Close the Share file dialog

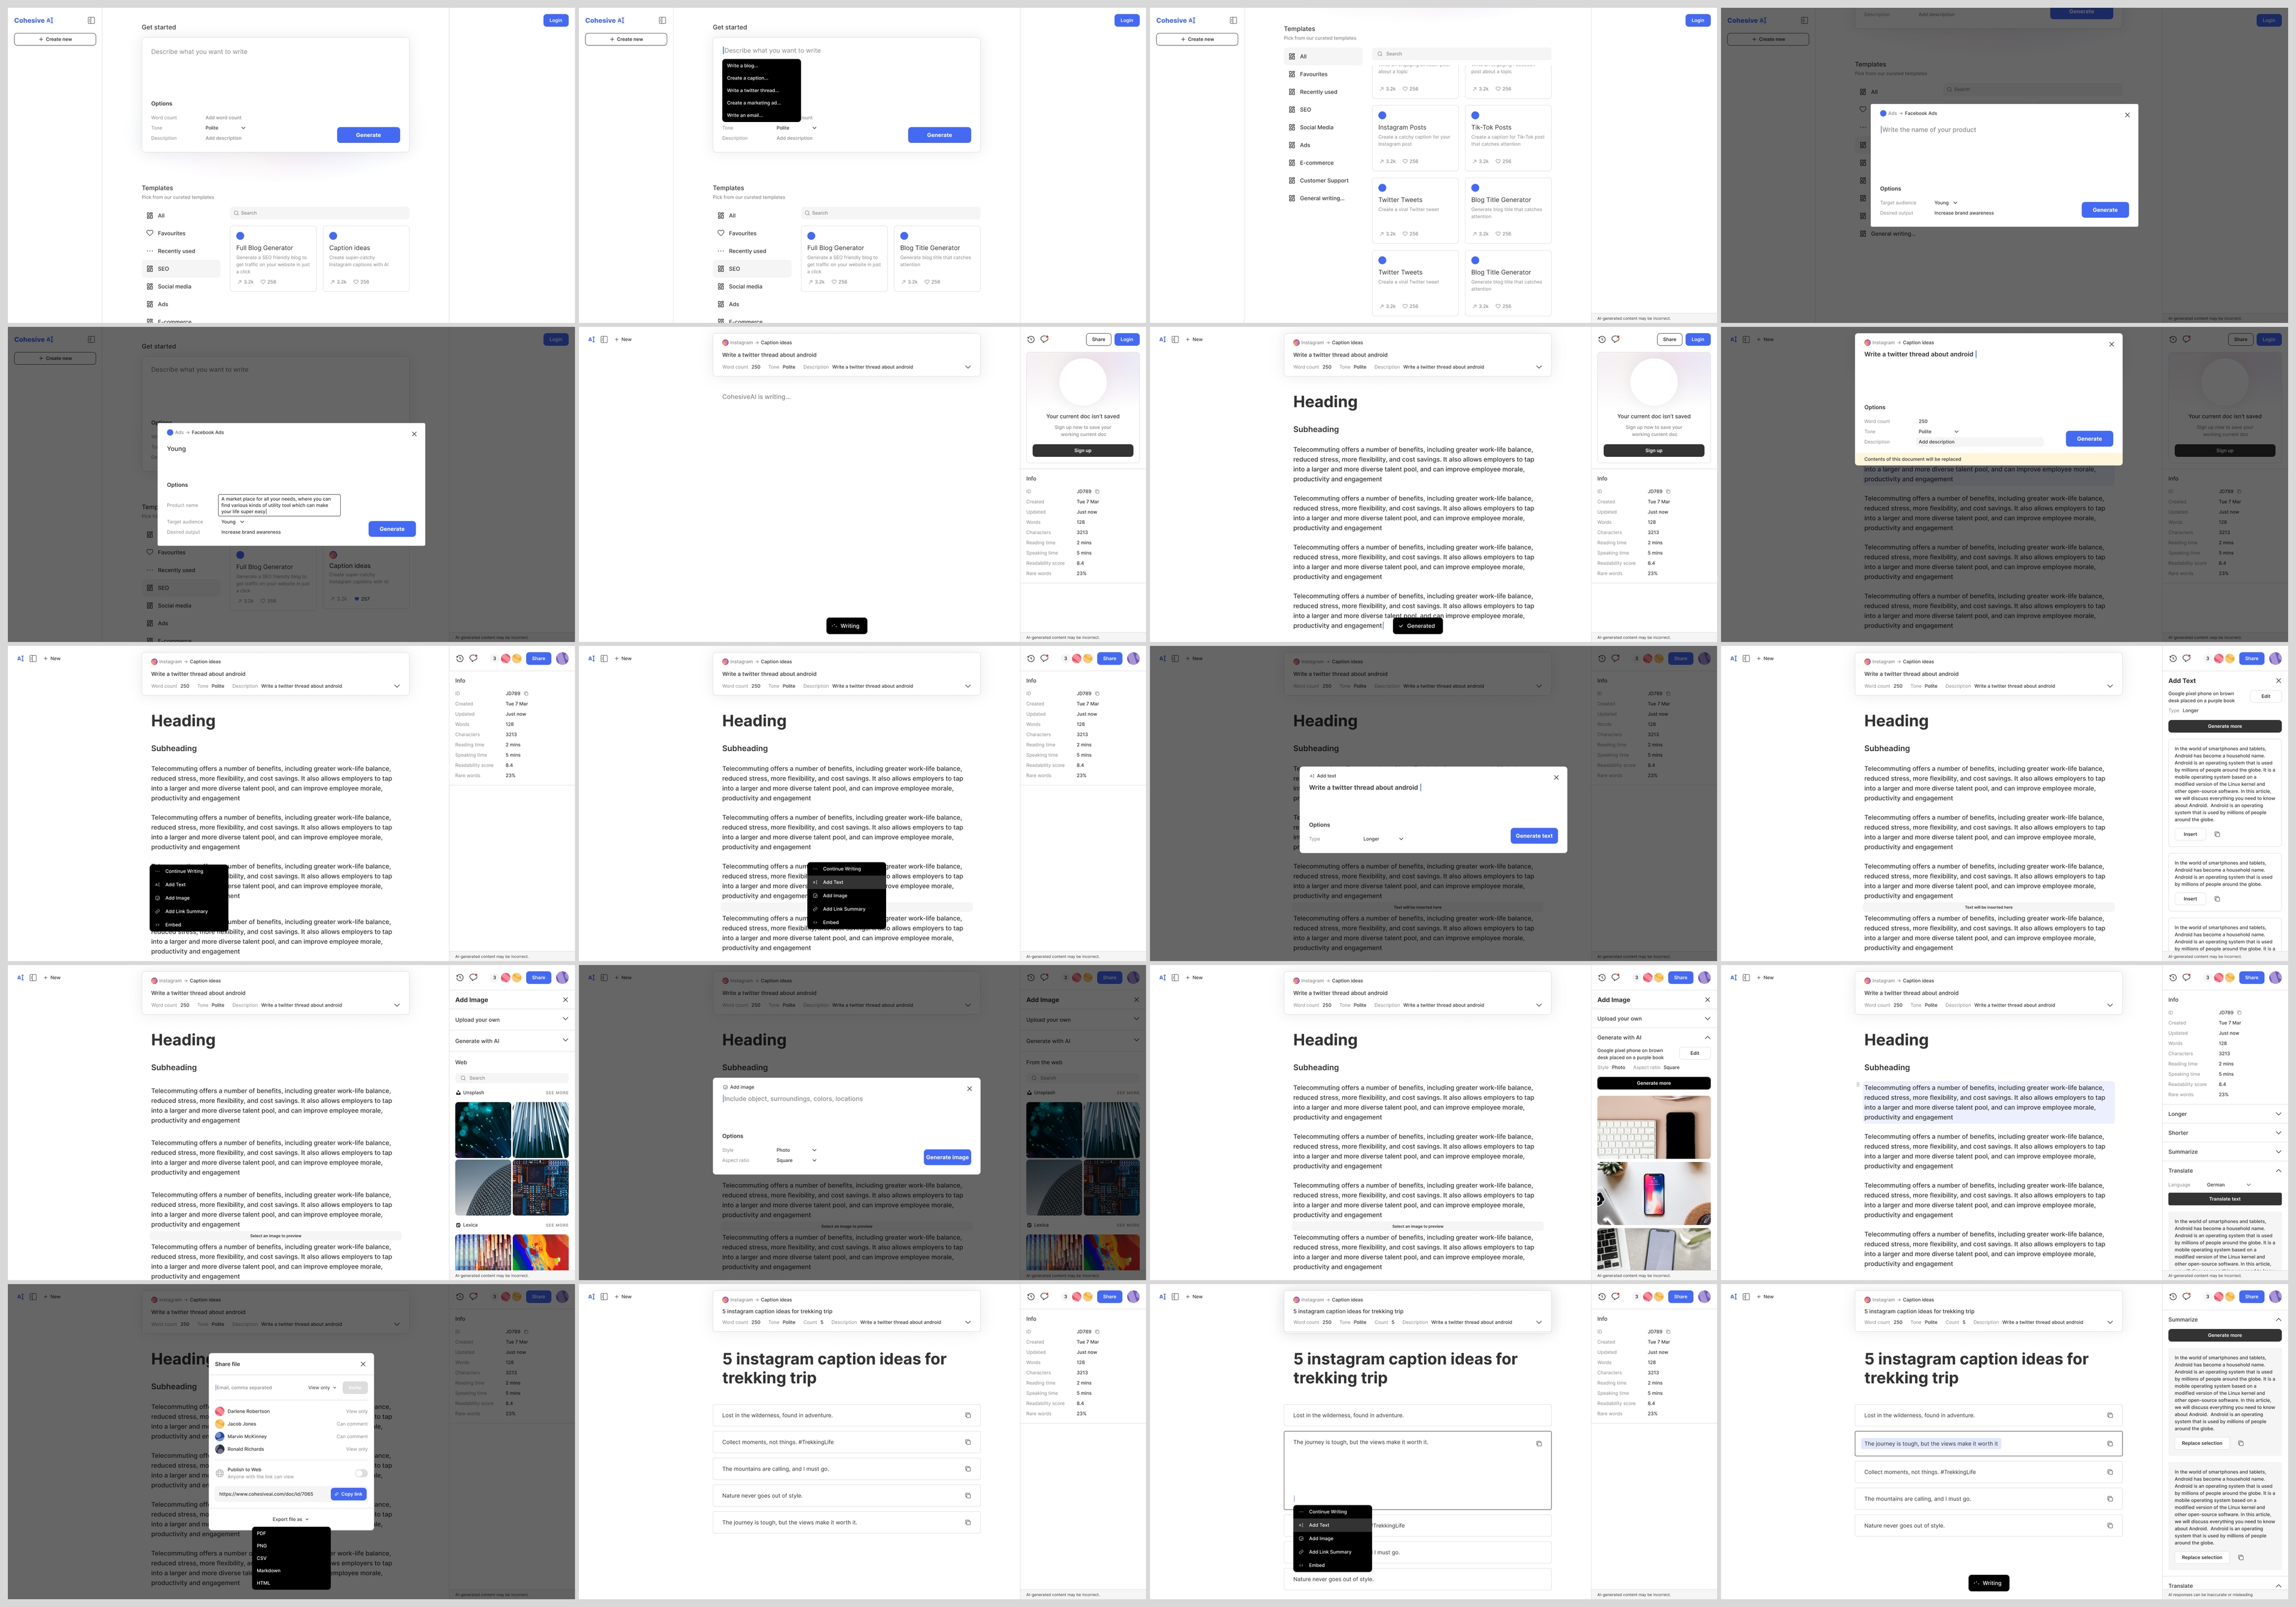pos(363,1364)
